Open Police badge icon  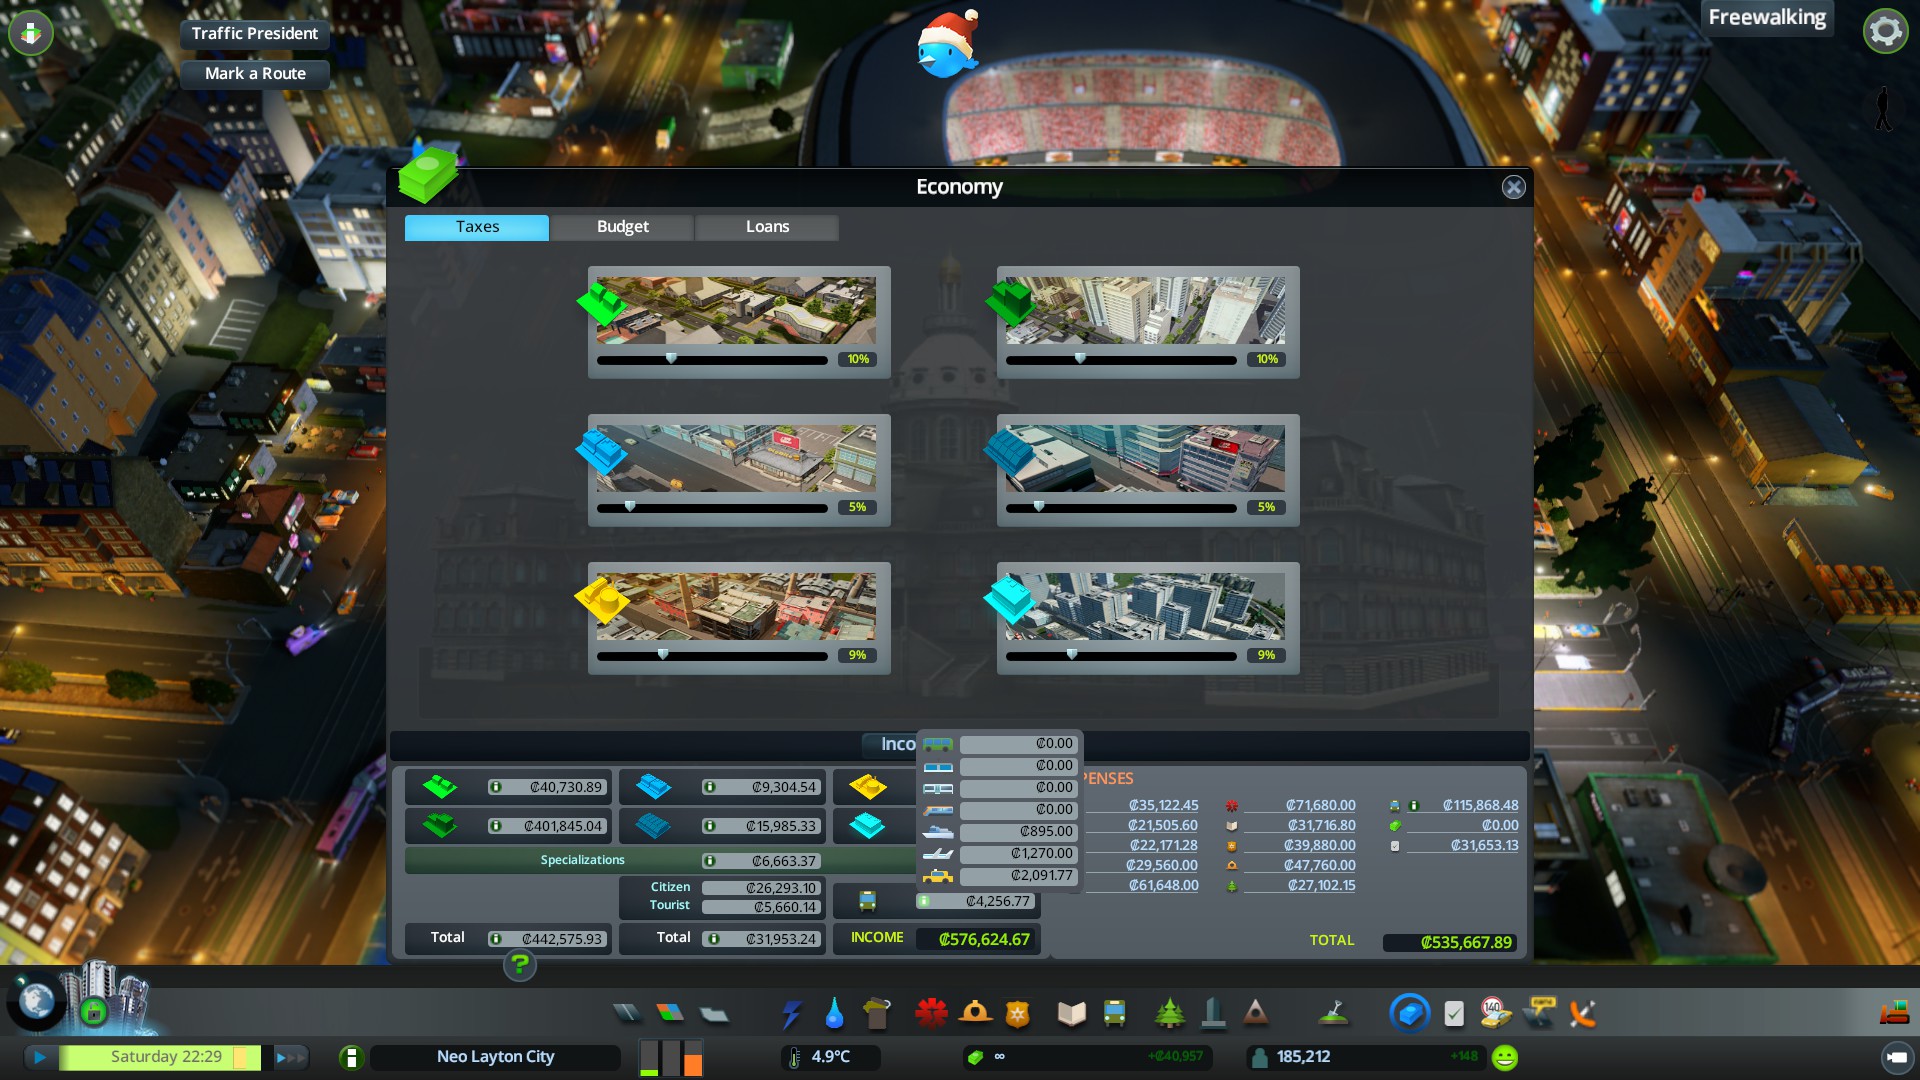point(1017,1014)
